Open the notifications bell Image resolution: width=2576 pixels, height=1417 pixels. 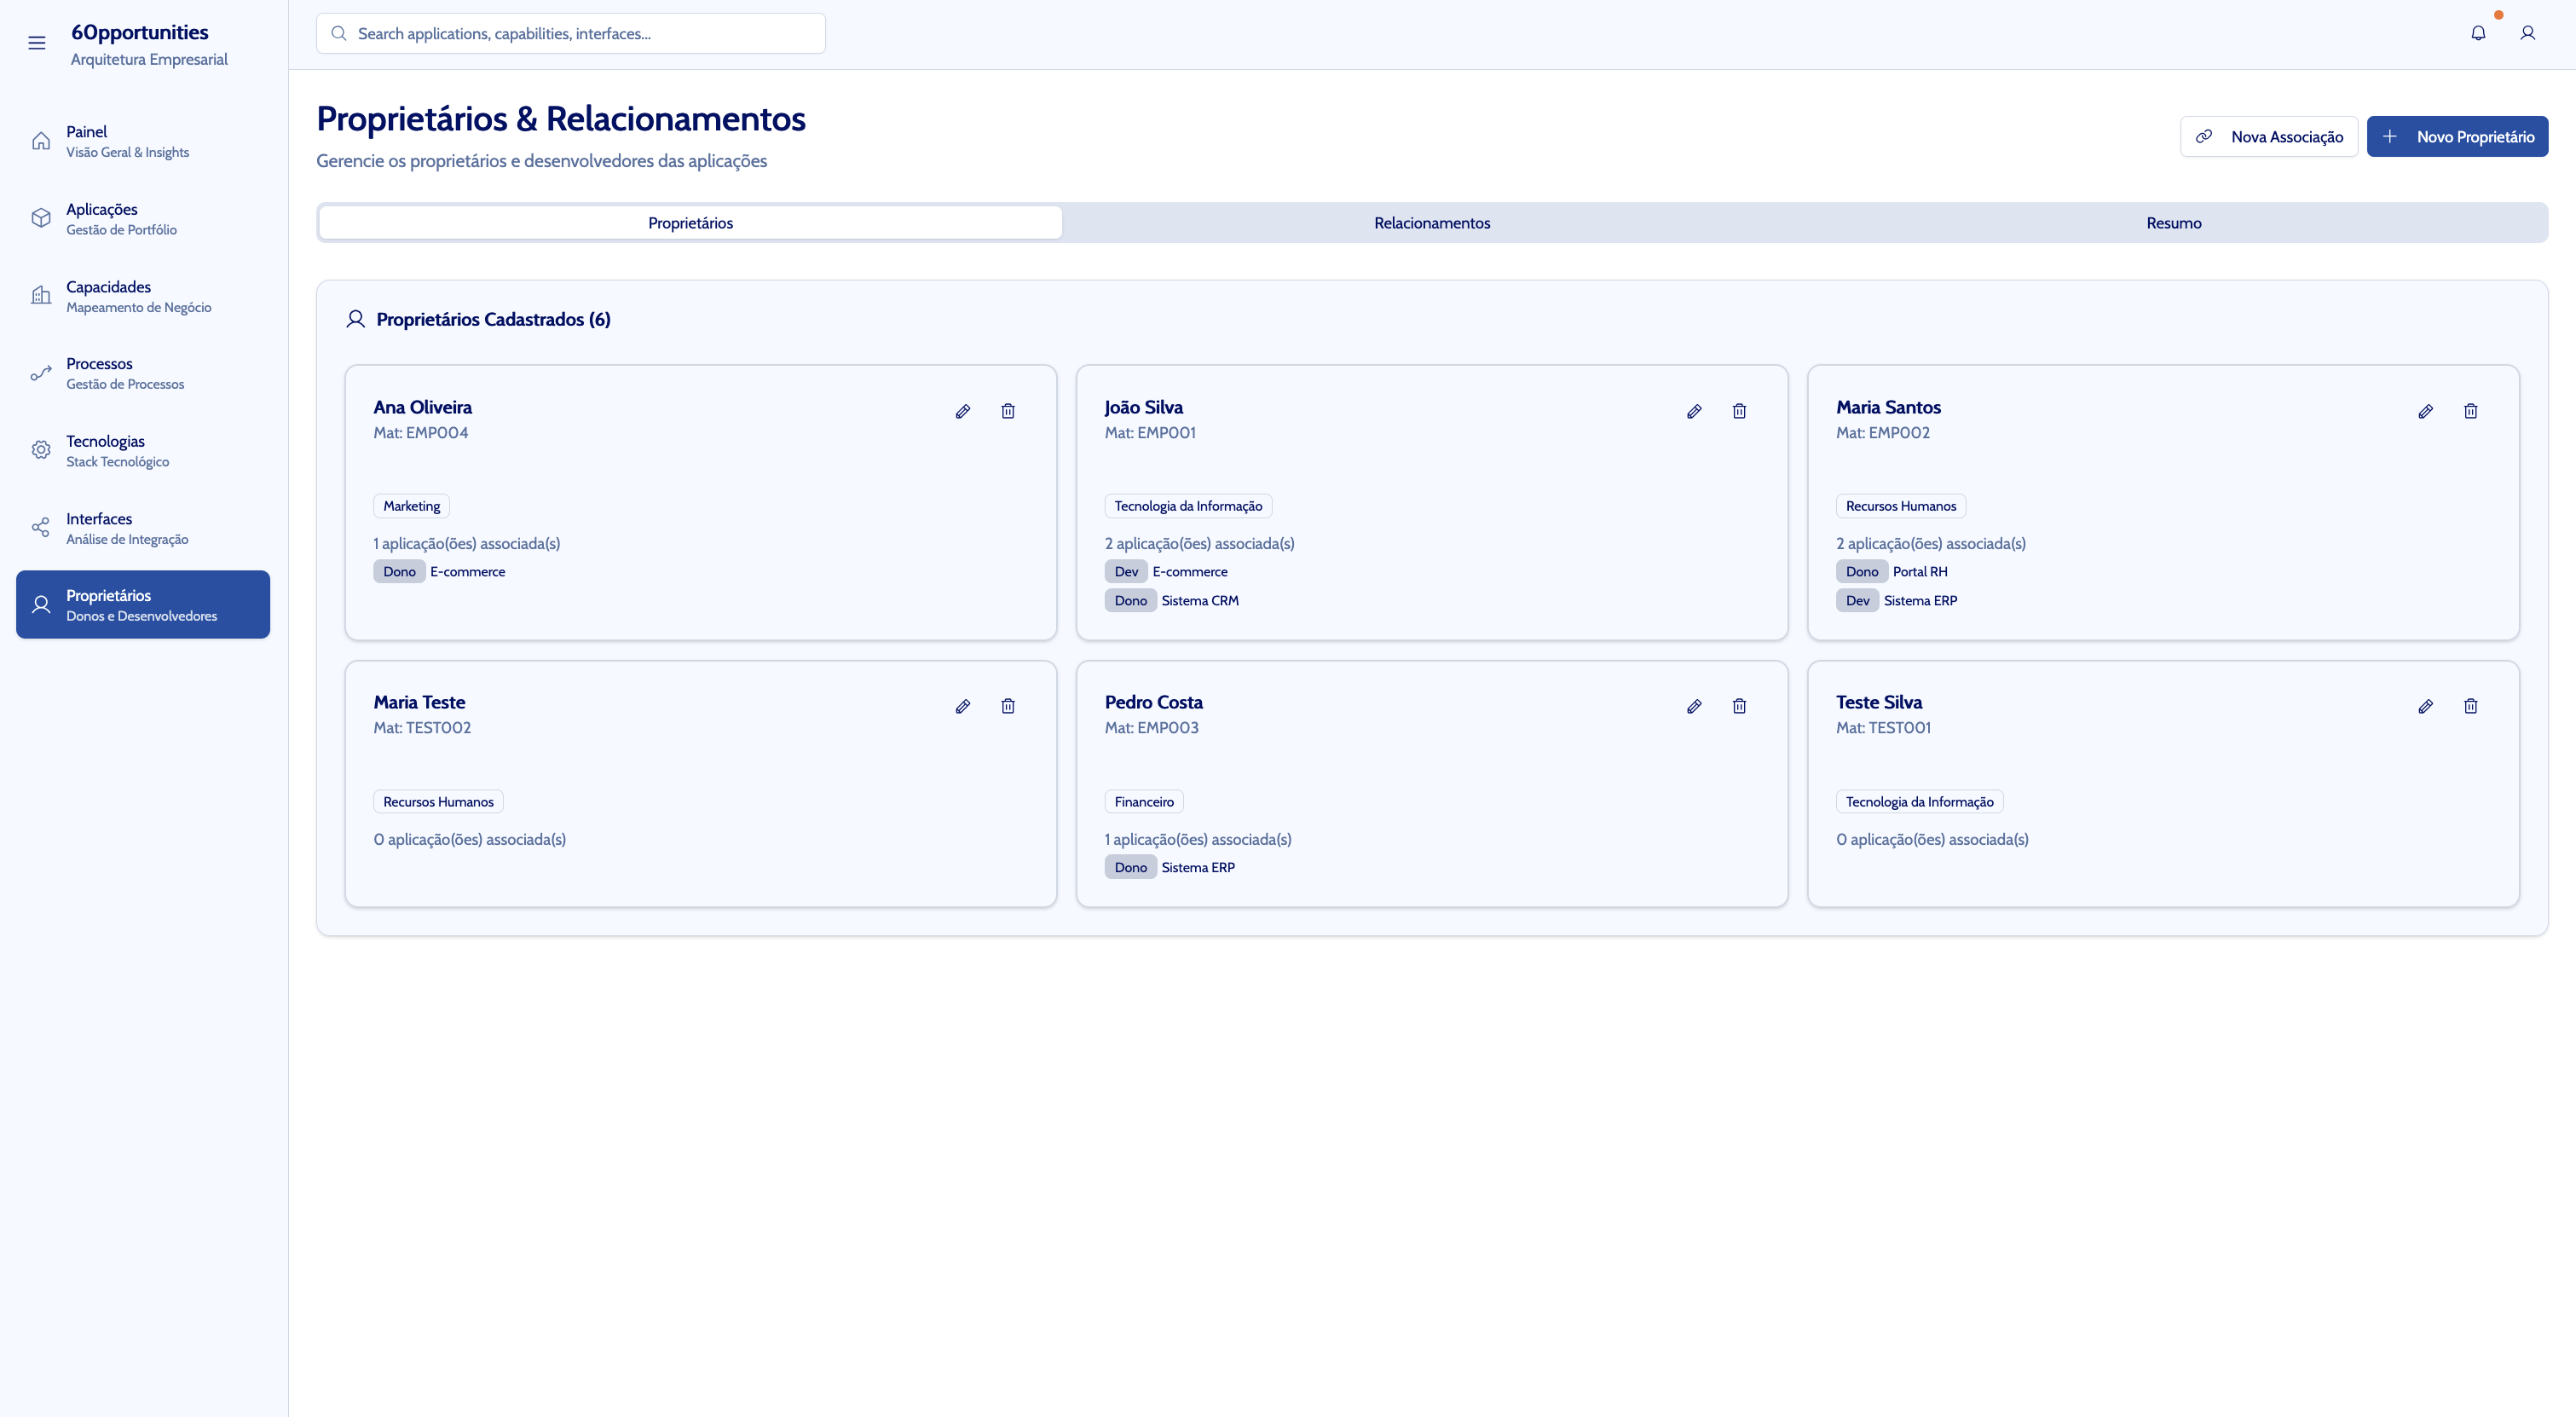[2477, 33]
